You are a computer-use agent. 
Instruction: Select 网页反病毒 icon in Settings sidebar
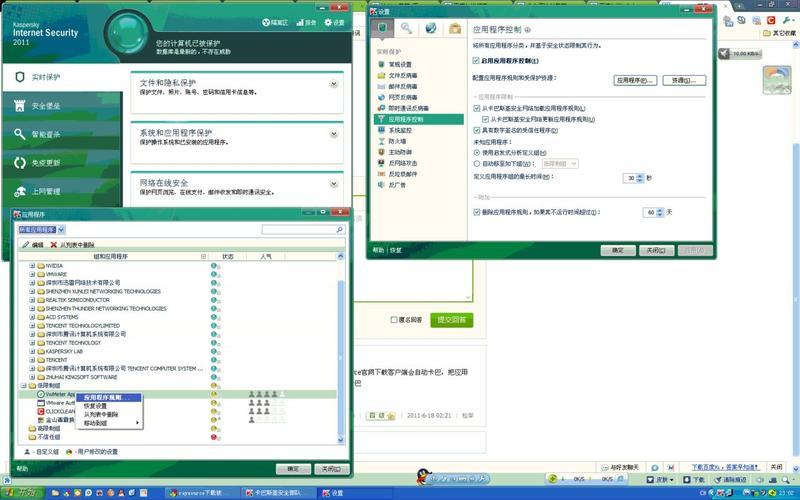(381, 97)
